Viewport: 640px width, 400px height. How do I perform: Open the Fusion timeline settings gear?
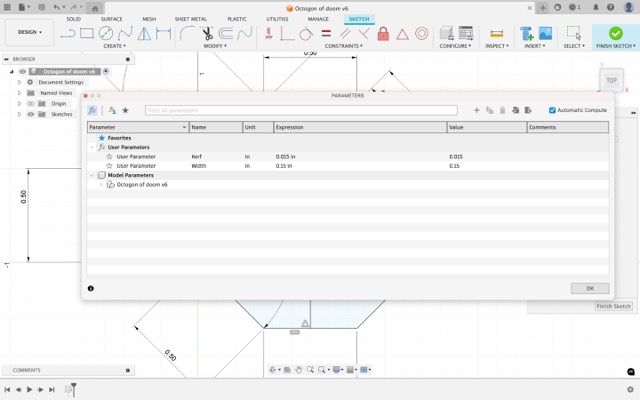click(x=630, y=389)
